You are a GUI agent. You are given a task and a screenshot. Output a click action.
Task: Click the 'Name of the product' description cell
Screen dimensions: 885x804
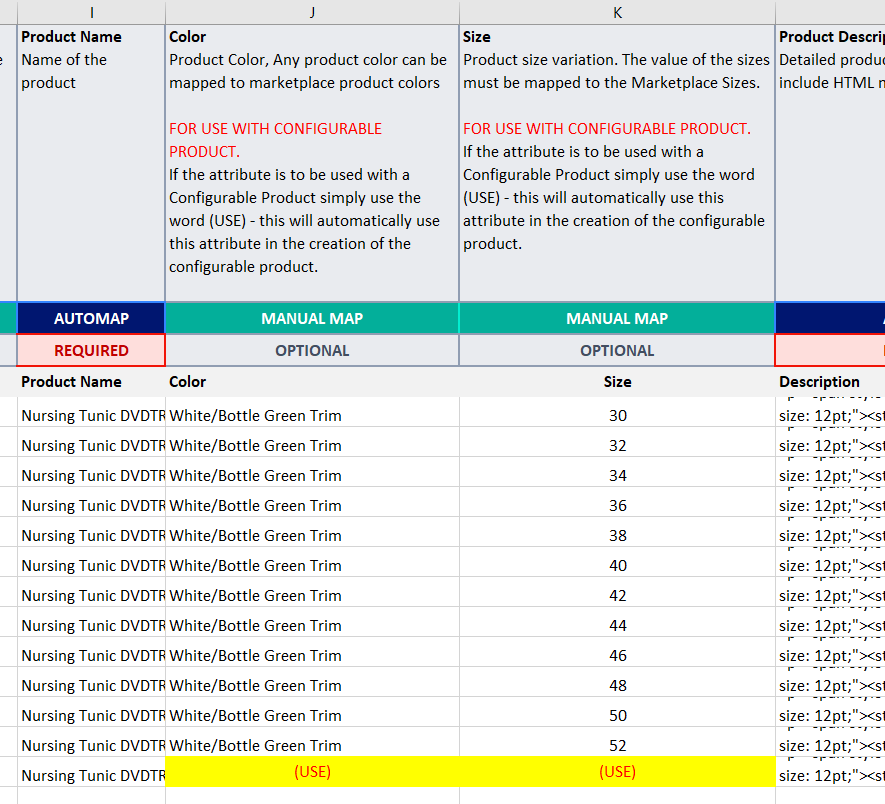[x=91, y=163]
